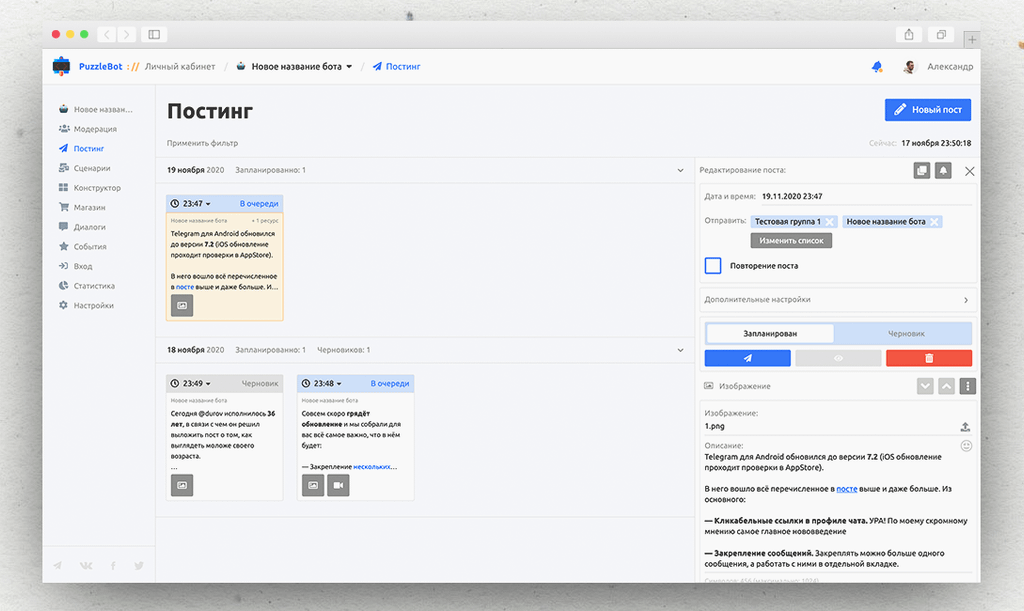Click the 1.png image file field
The height and width of the screenshot is (611, 1024).
[x=830, y=426]
